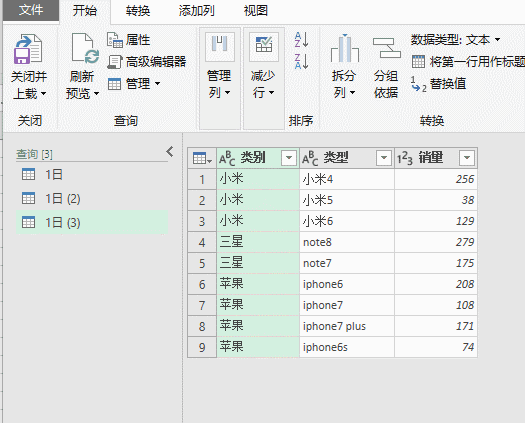Open query 属性 properties

click(x=129, y=40)
